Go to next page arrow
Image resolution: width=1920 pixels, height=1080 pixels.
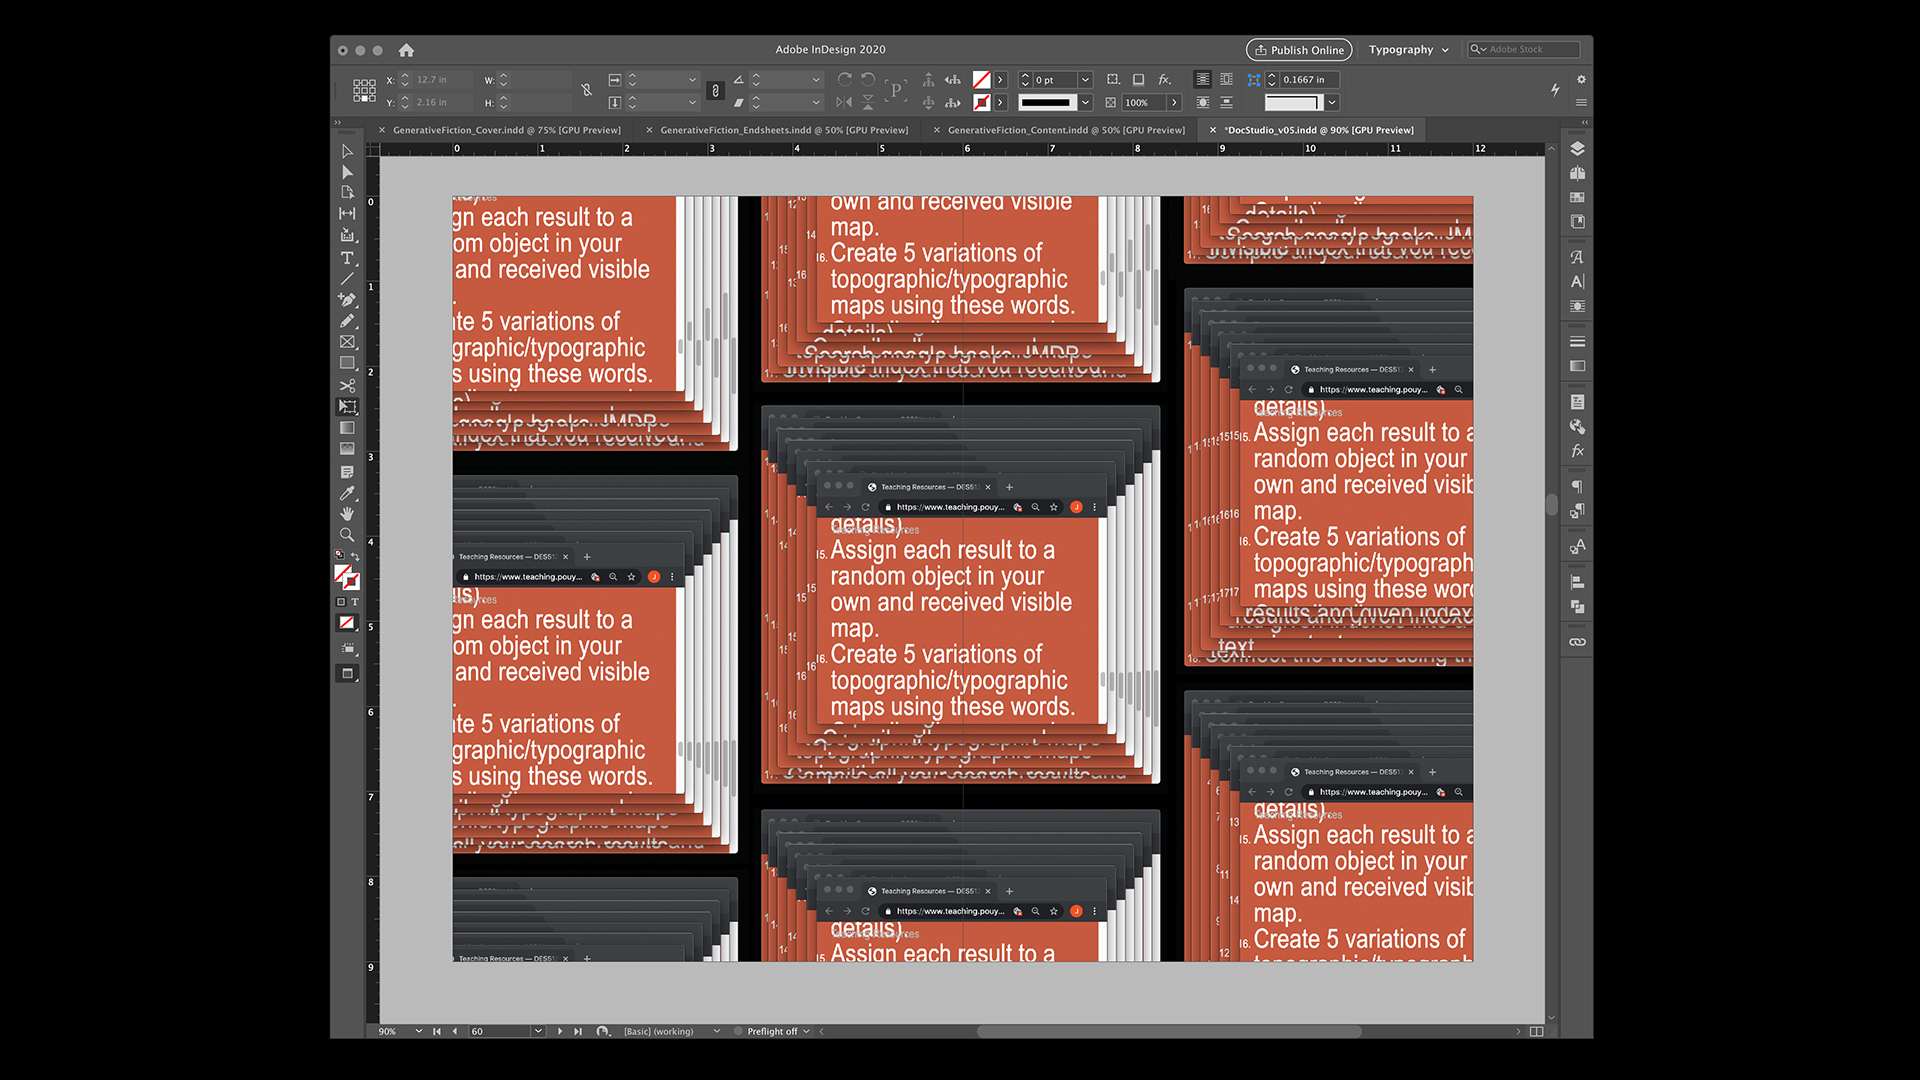[x=559, y=1031]
